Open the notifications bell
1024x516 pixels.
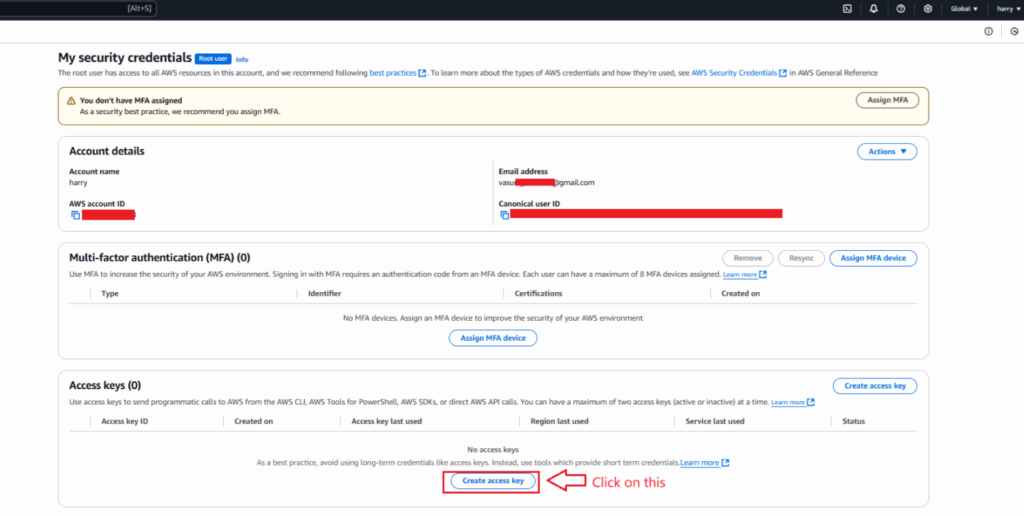874,9
